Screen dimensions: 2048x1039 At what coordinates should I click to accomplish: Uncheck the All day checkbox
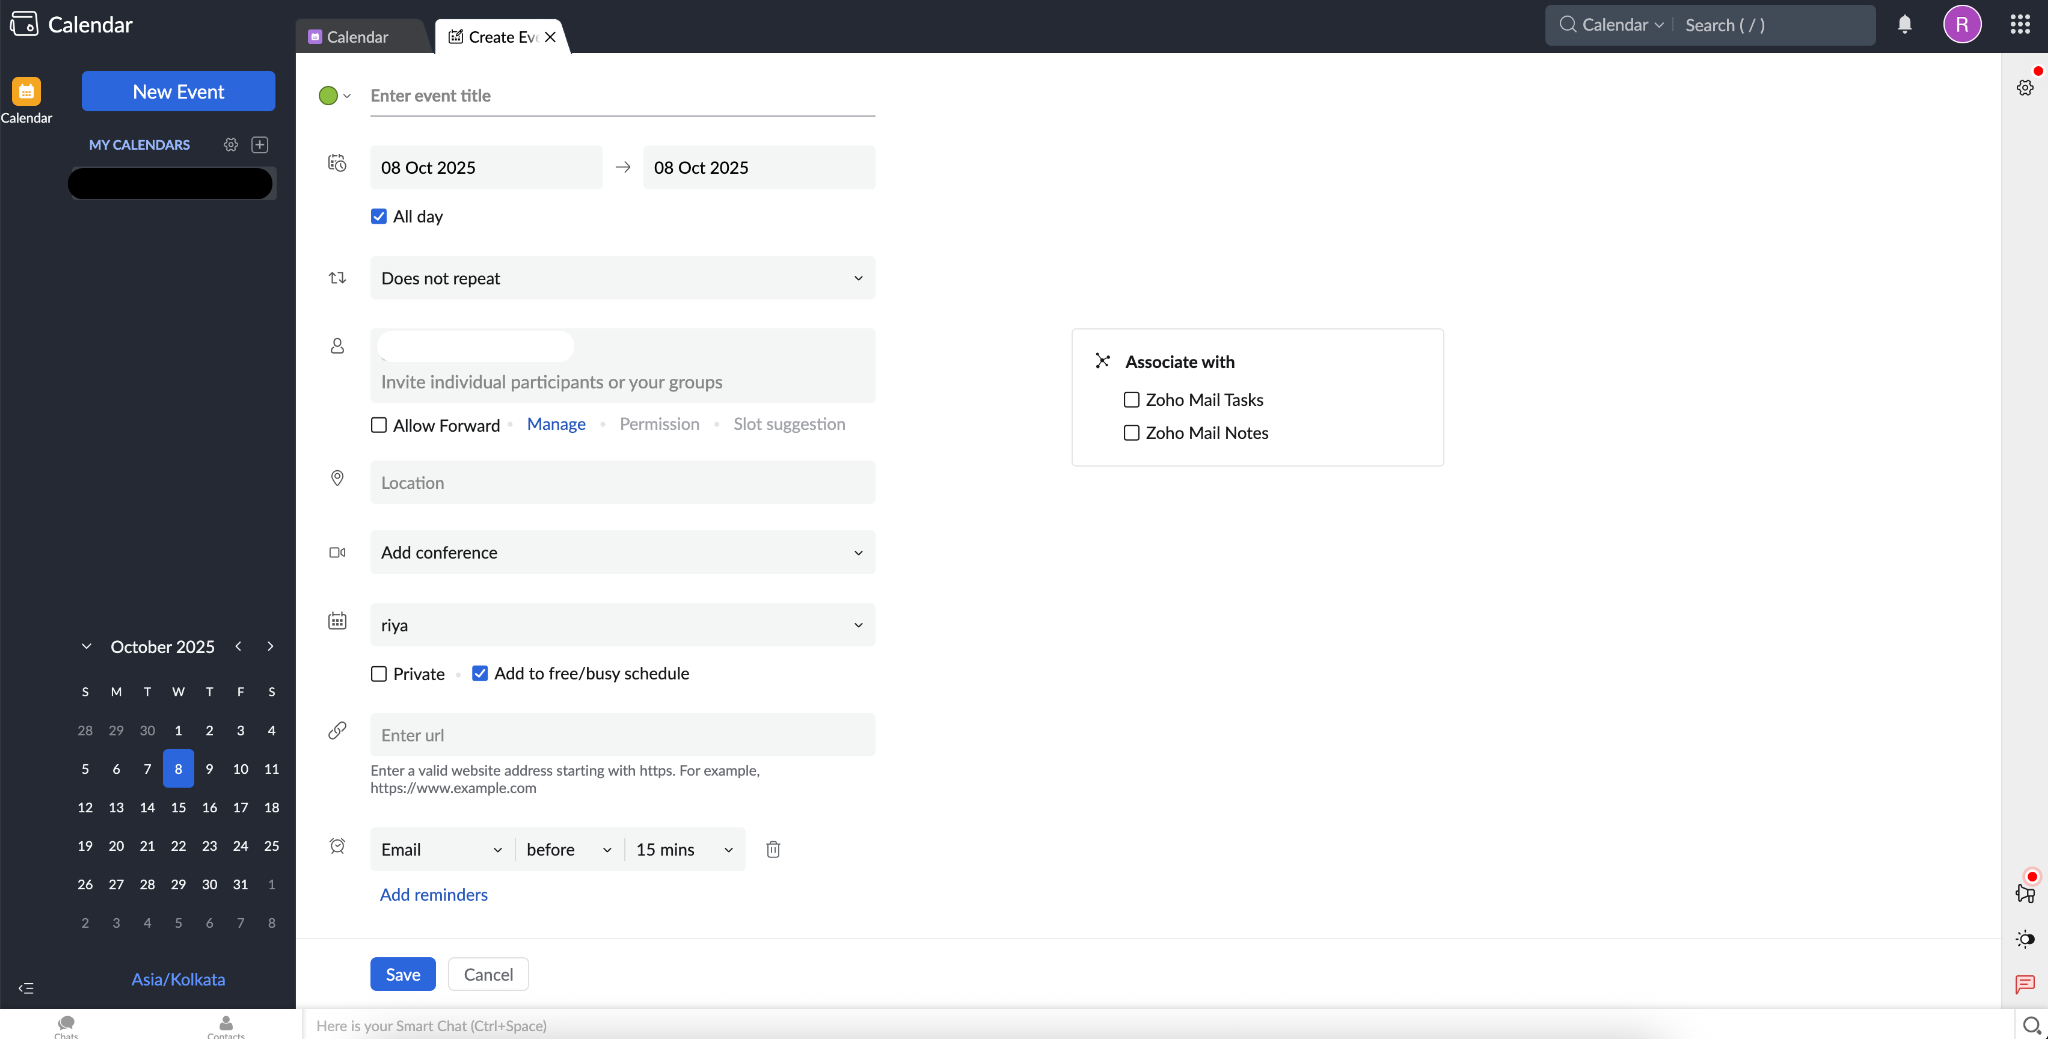pyautogui.click(x=377, y=216)
